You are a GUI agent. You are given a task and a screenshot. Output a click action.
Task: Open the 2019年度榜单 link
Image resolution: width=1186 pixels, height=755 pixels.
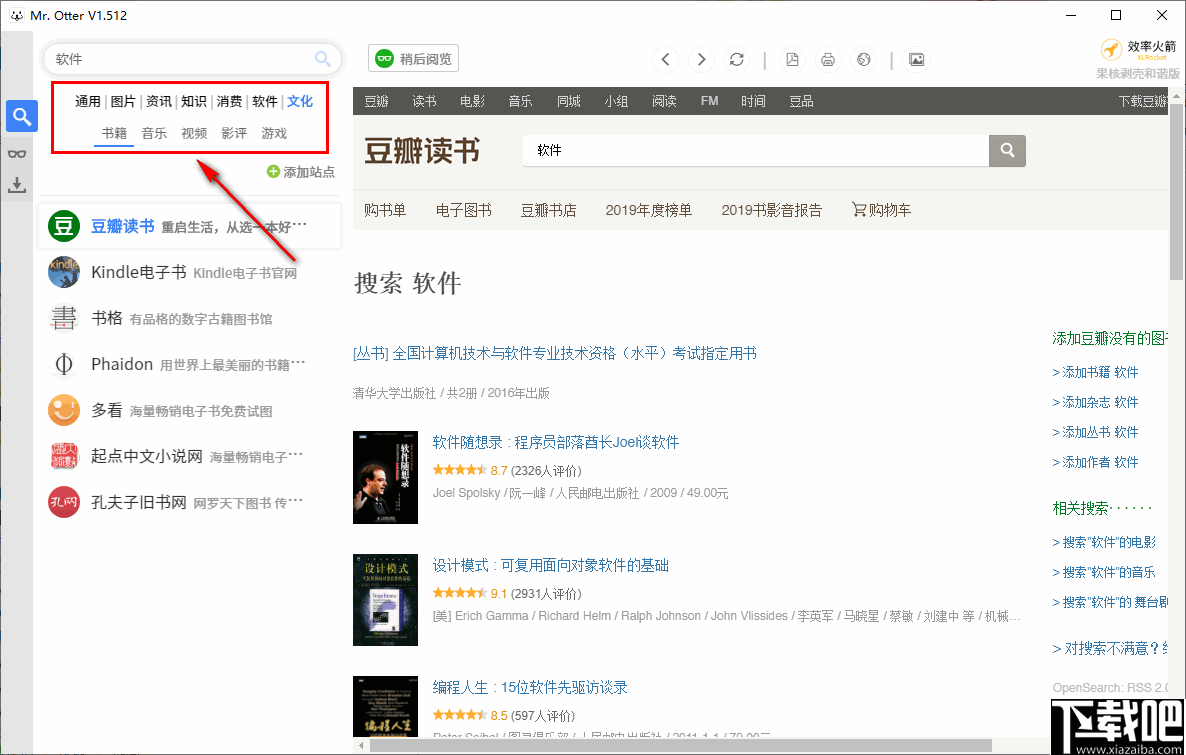click(x=648, y=210)
